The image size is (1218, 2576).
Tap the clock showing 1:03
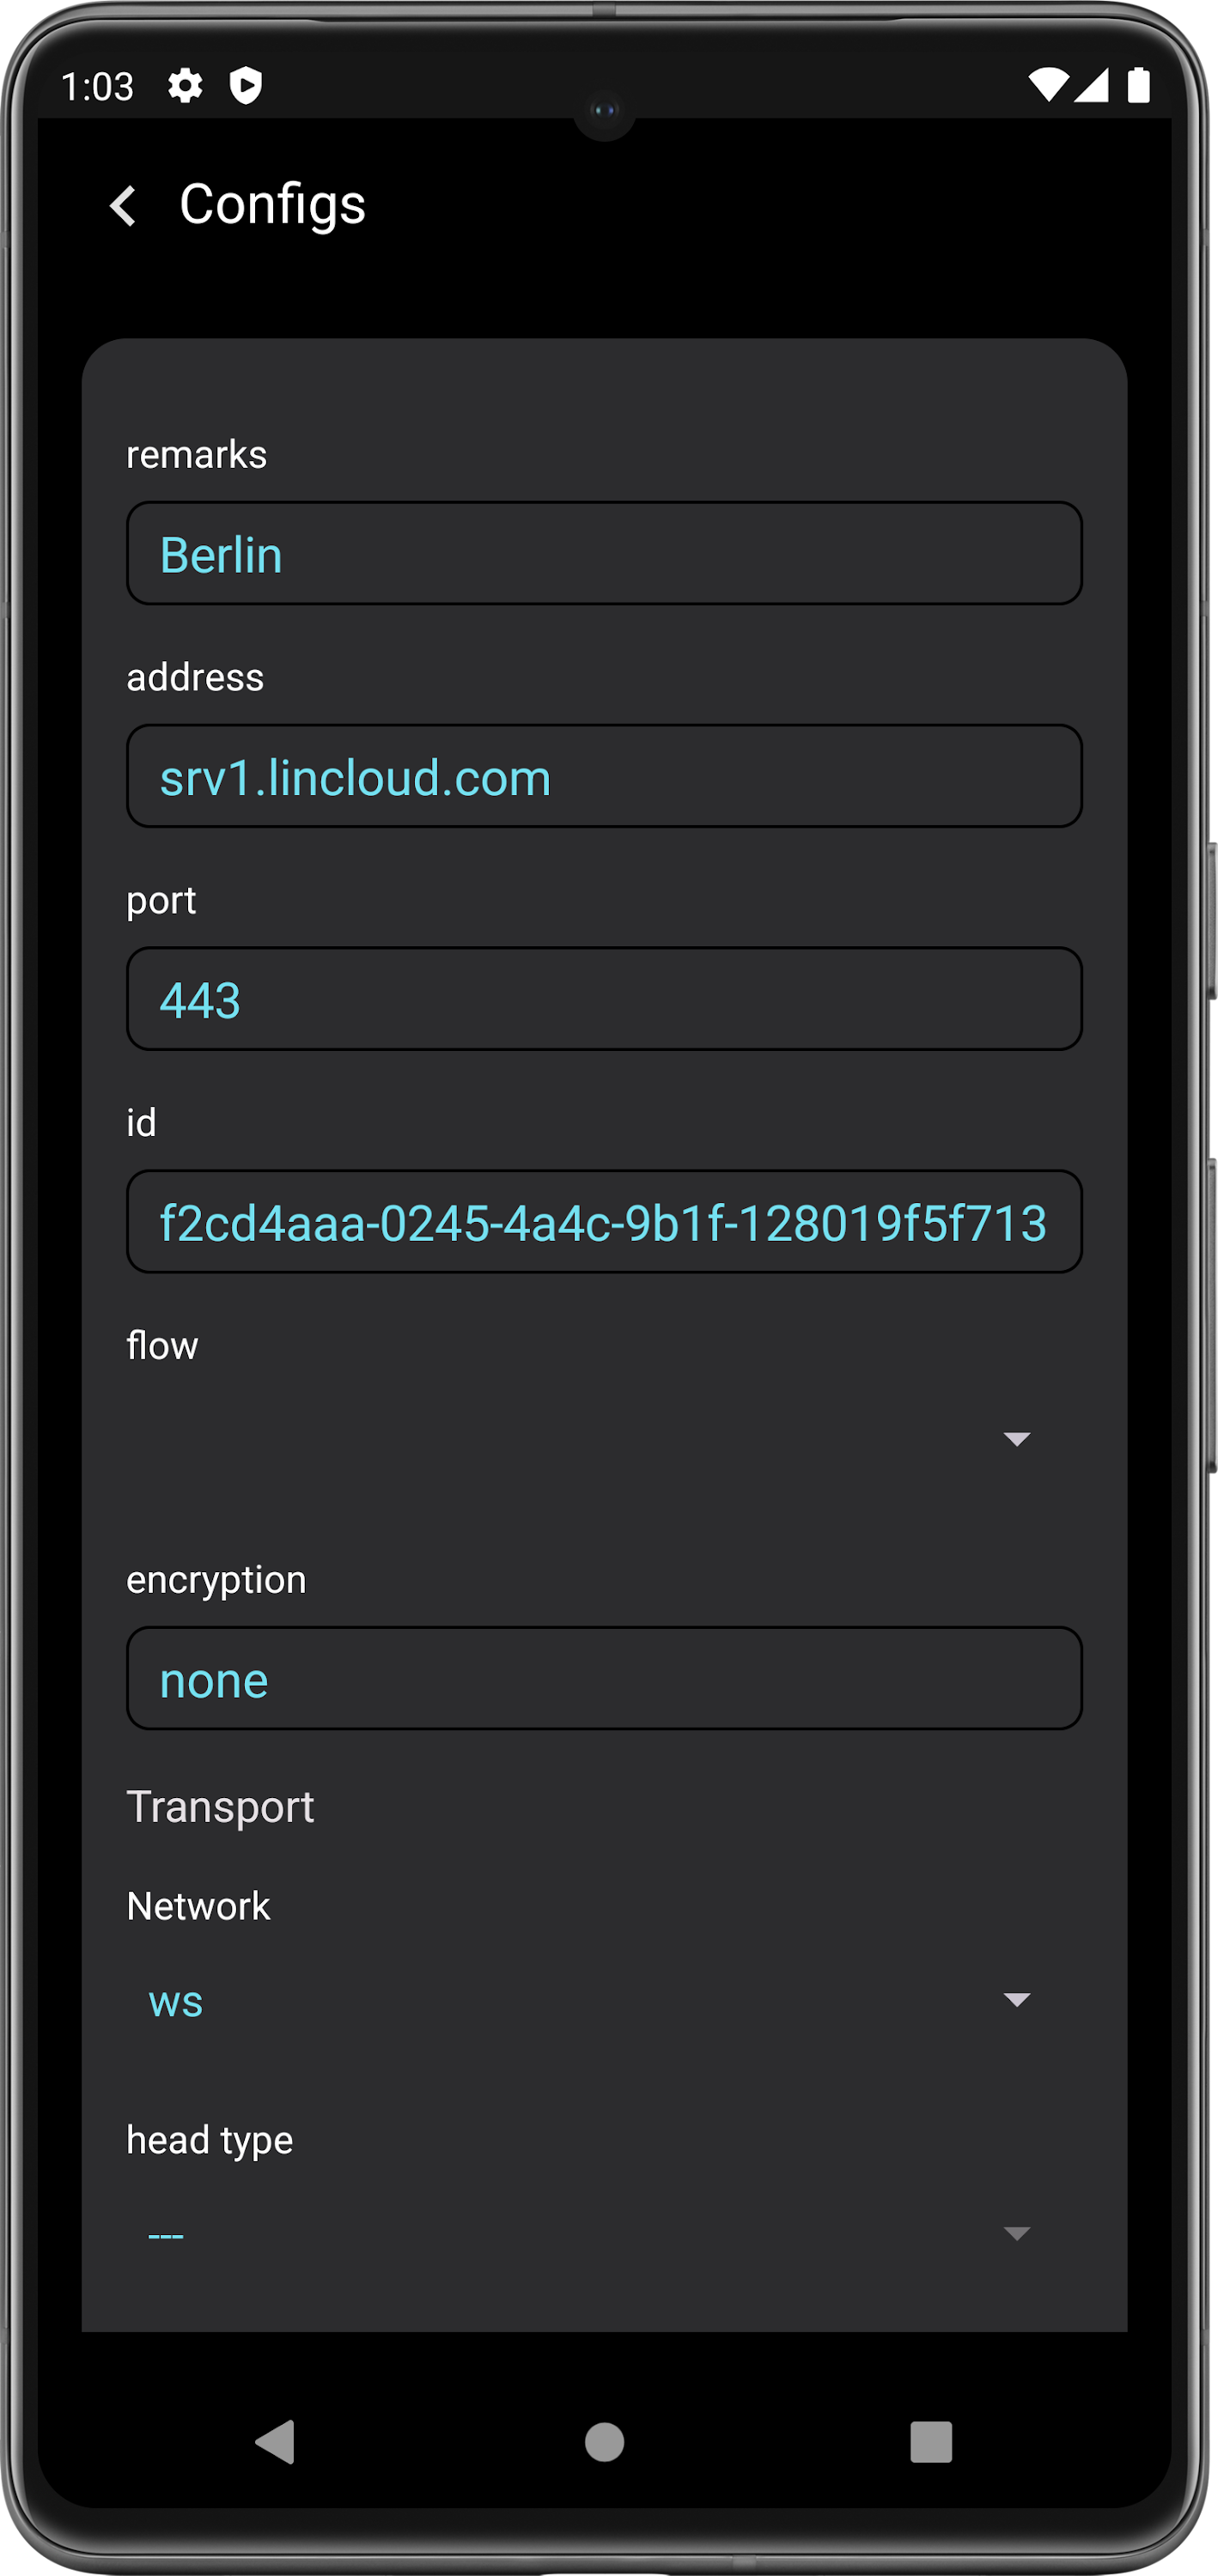pyautogui.click(x=99, y=86)
